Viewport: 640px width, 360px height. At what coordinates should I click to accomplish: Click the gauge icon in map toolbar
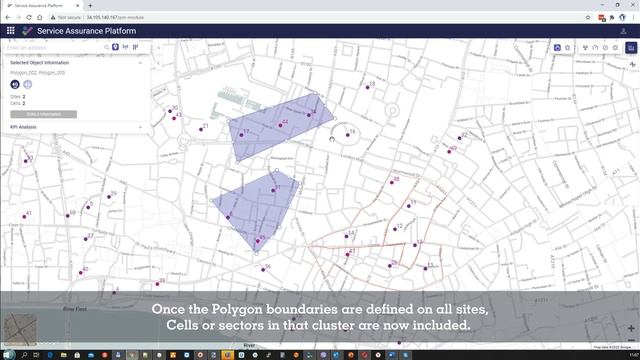(595, 48)
